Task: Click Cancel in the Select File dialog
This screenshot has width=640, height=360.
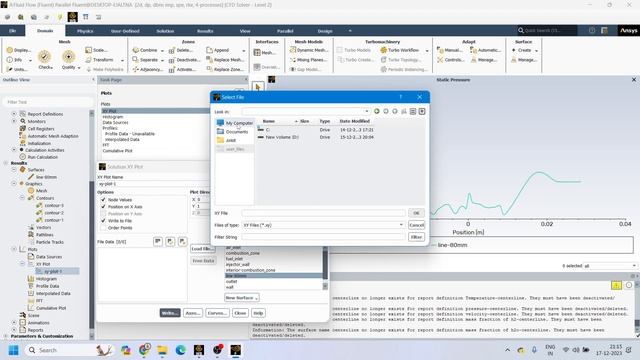Action: tap(416, 225)
